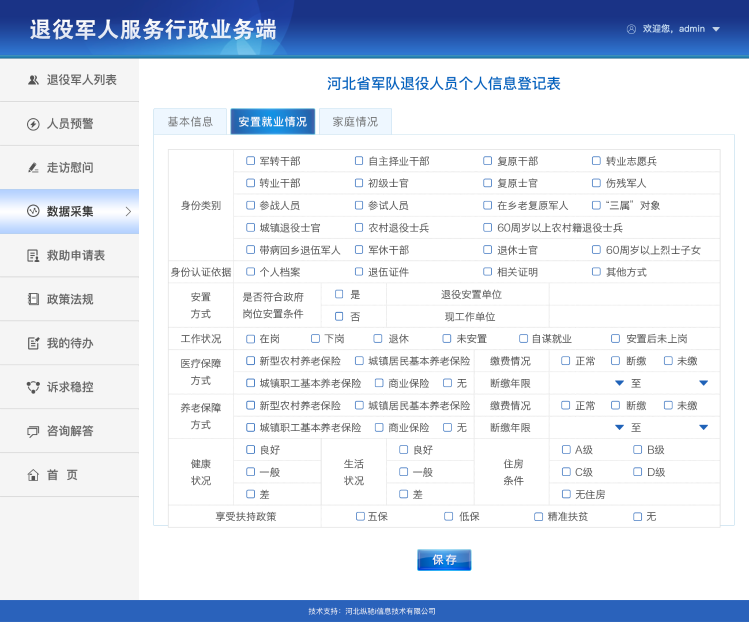The height and width of the screenshot is (622, 749).
Task: Open the admin user dropdown arrow
Action: 716,29
